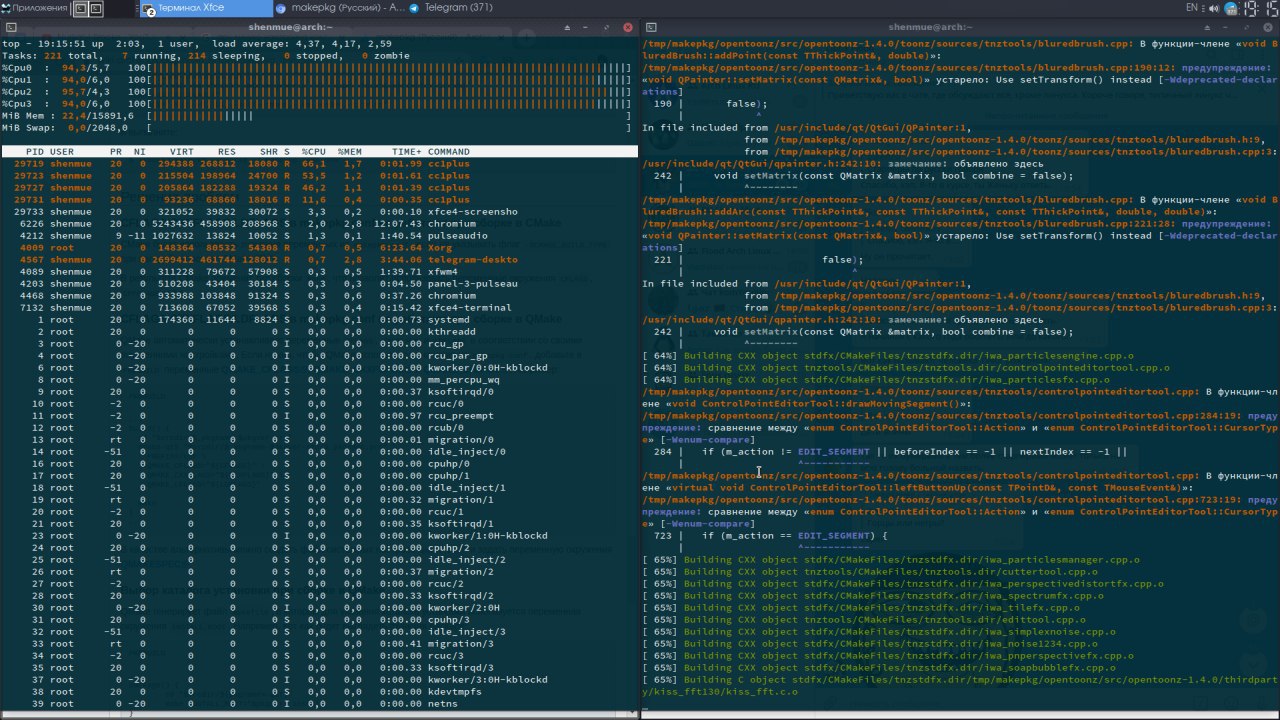Open the 19:15 panel clock

pyautogui.click(x=1260, y=8)
